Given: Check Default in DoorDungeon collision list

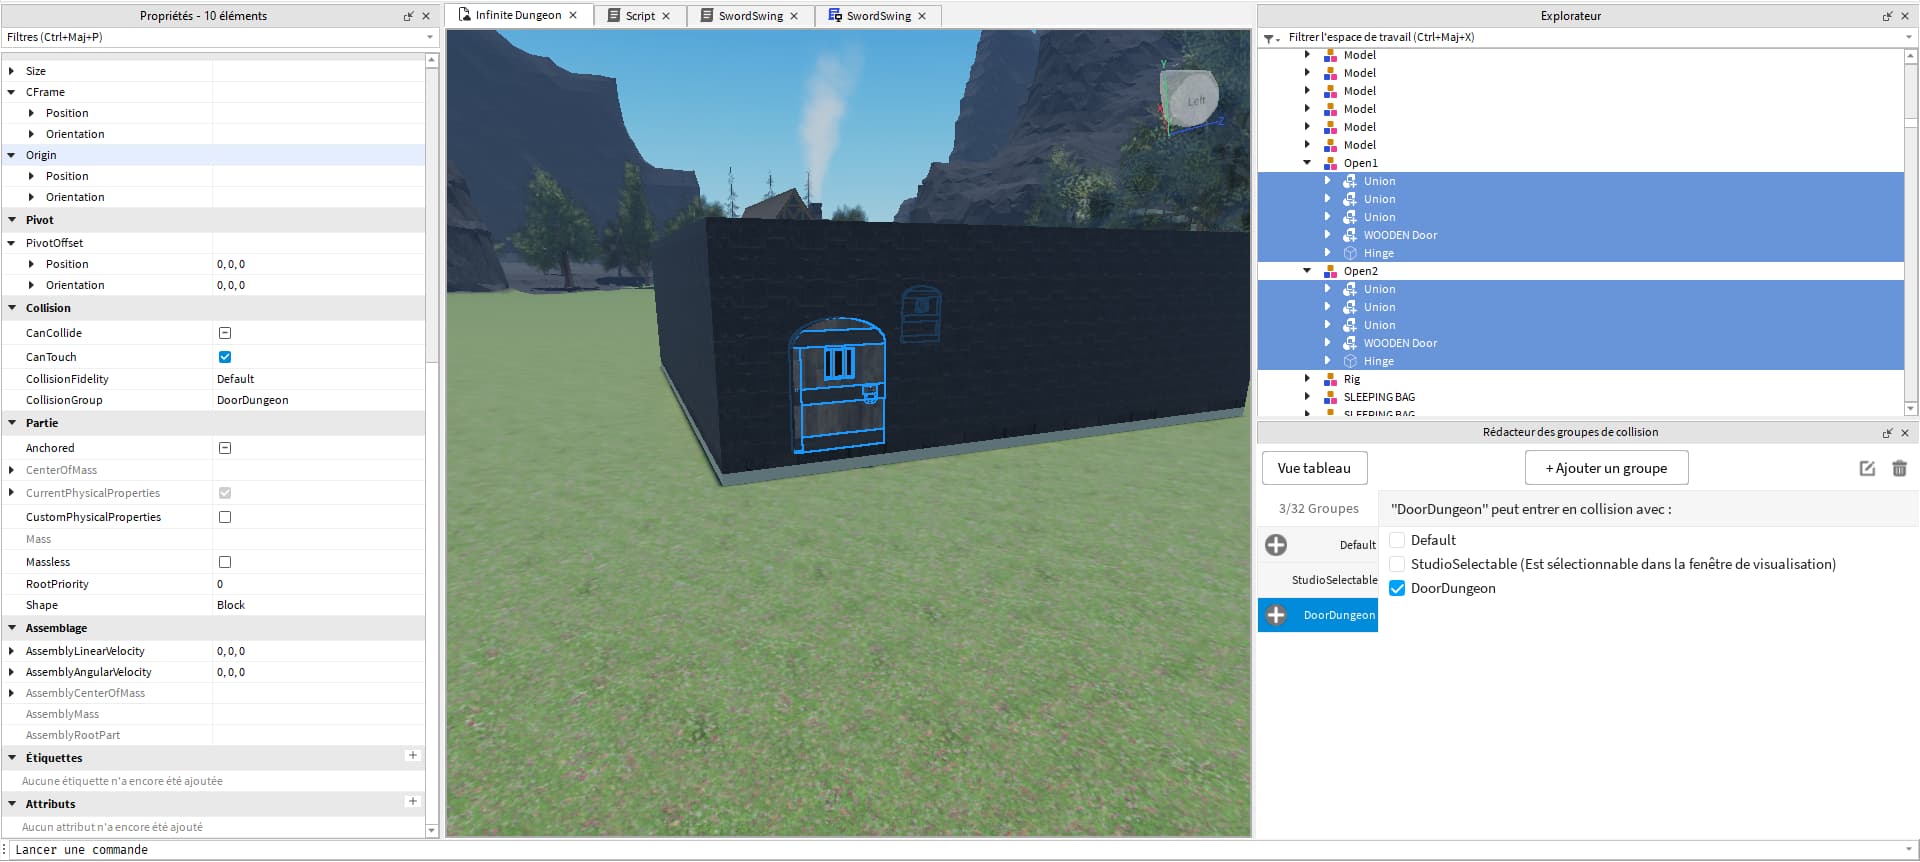Looking at the screenshot, I should click(1398, 540).
